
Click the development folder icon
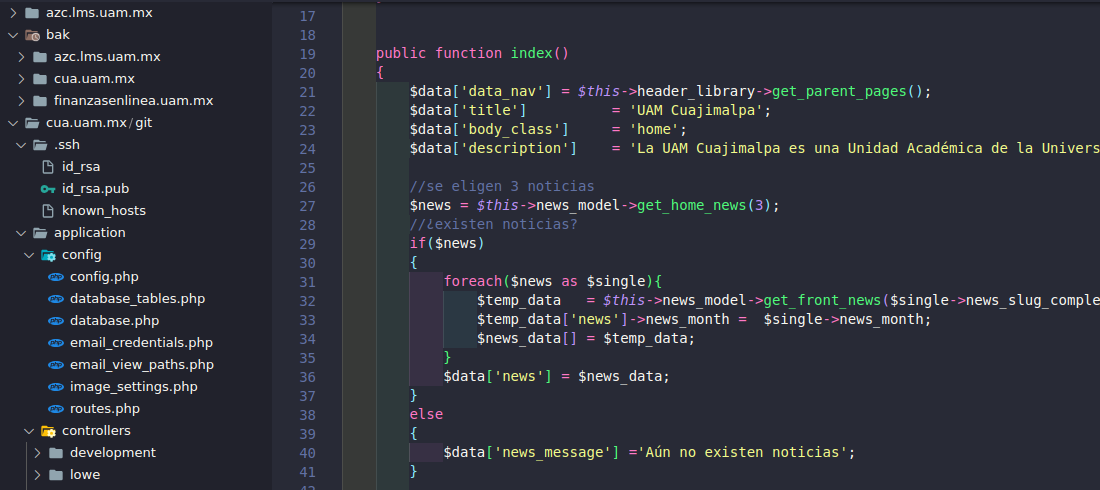[57, 453]
